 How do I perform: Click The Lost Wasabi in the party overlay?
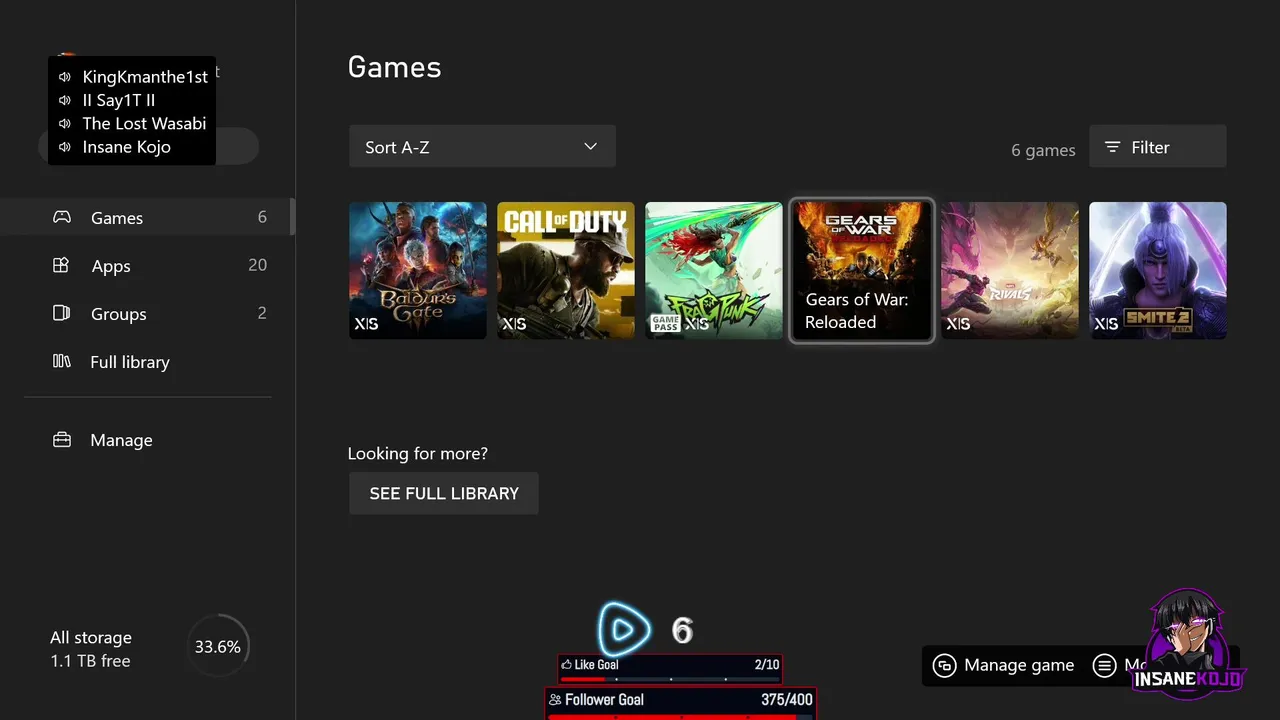coord(144,123)
